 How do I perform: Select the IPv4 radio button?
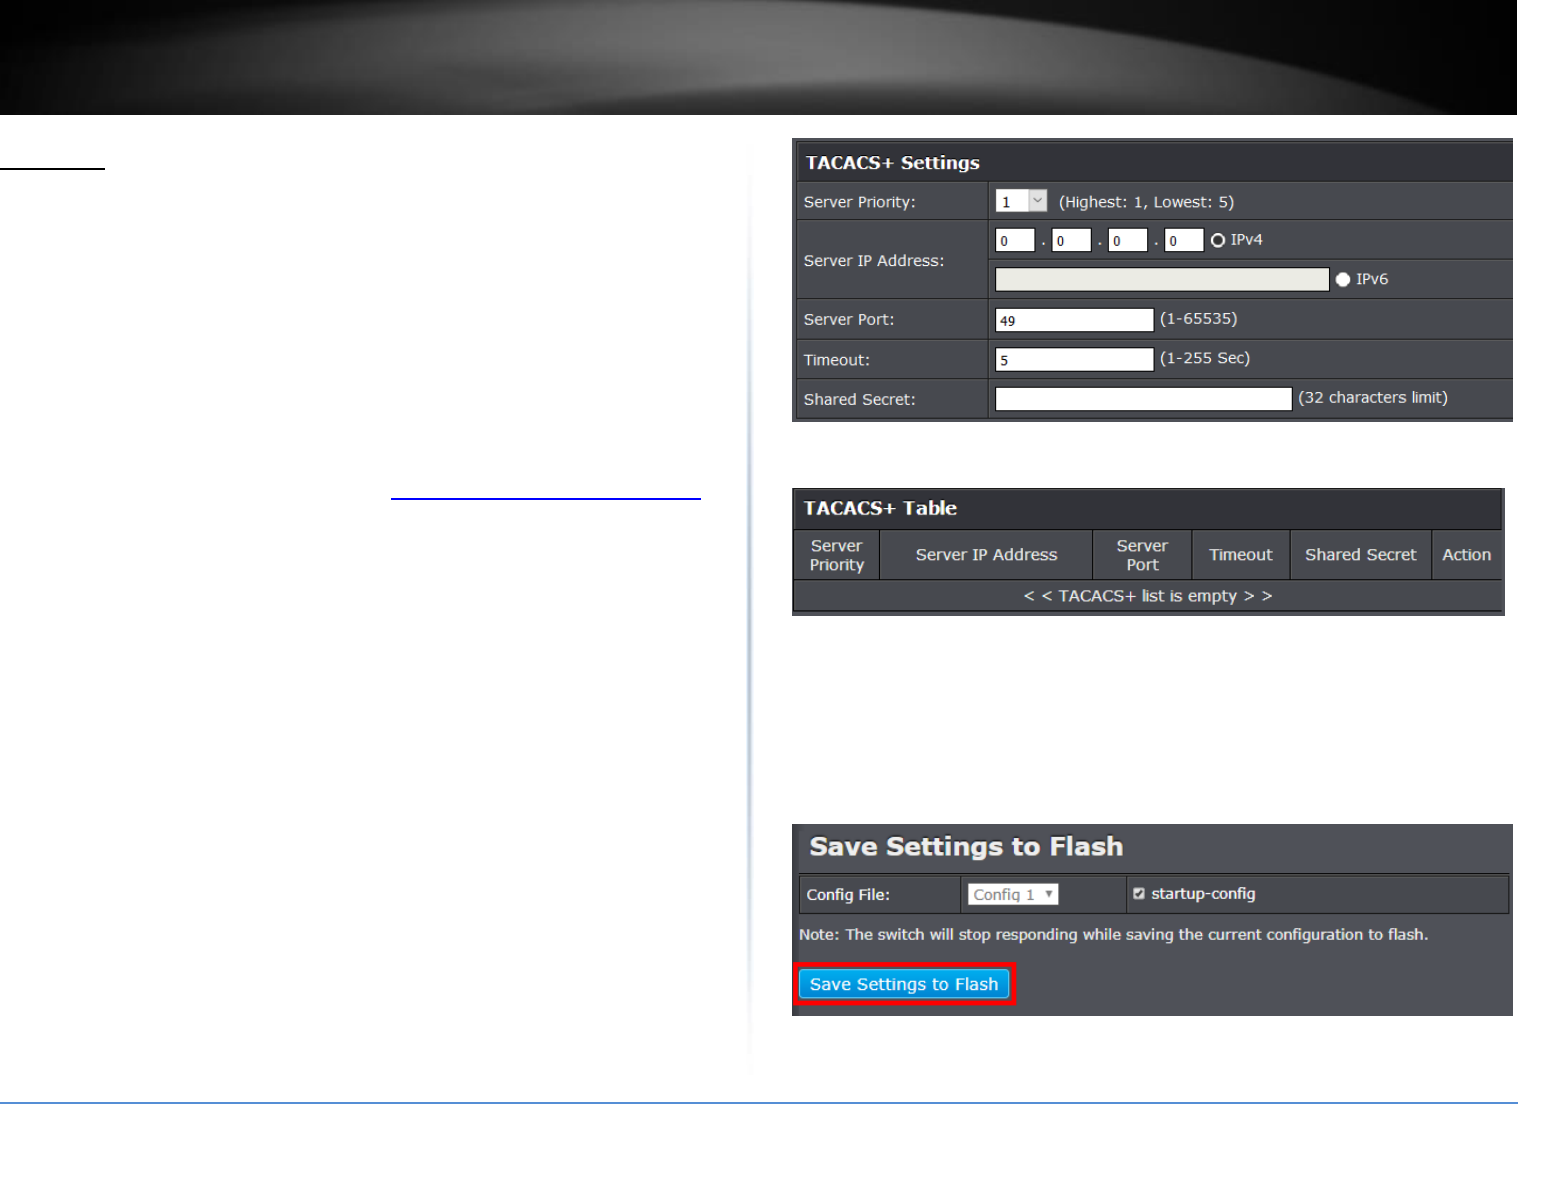pos(1218,240)
